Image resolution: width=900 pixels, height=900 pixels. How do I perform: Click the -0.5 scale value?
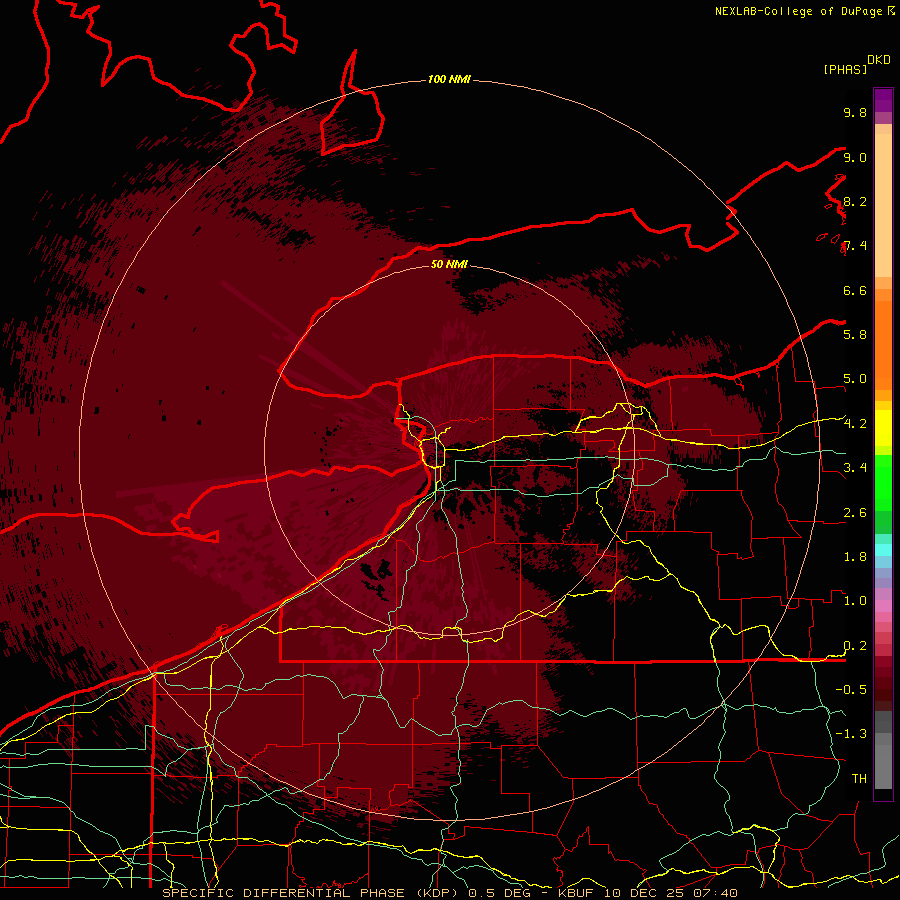pos(851,689)
